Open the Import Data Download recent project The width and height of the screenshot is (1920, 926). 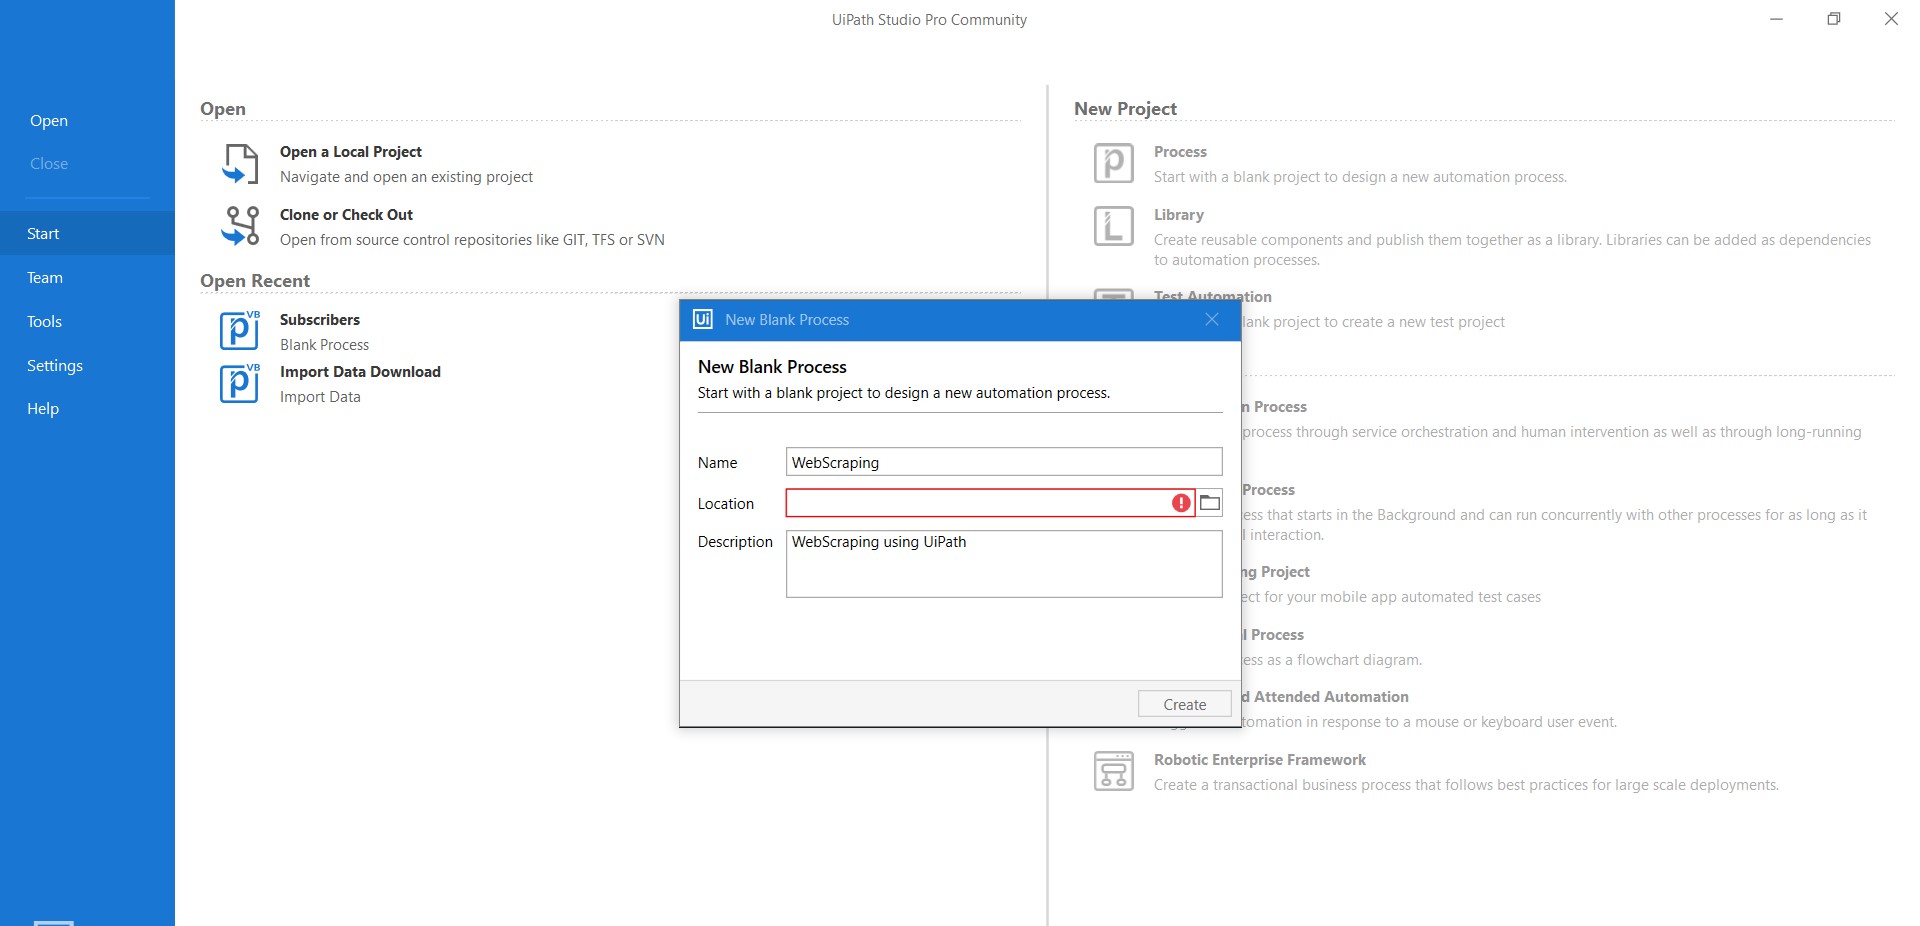(360, 372)
